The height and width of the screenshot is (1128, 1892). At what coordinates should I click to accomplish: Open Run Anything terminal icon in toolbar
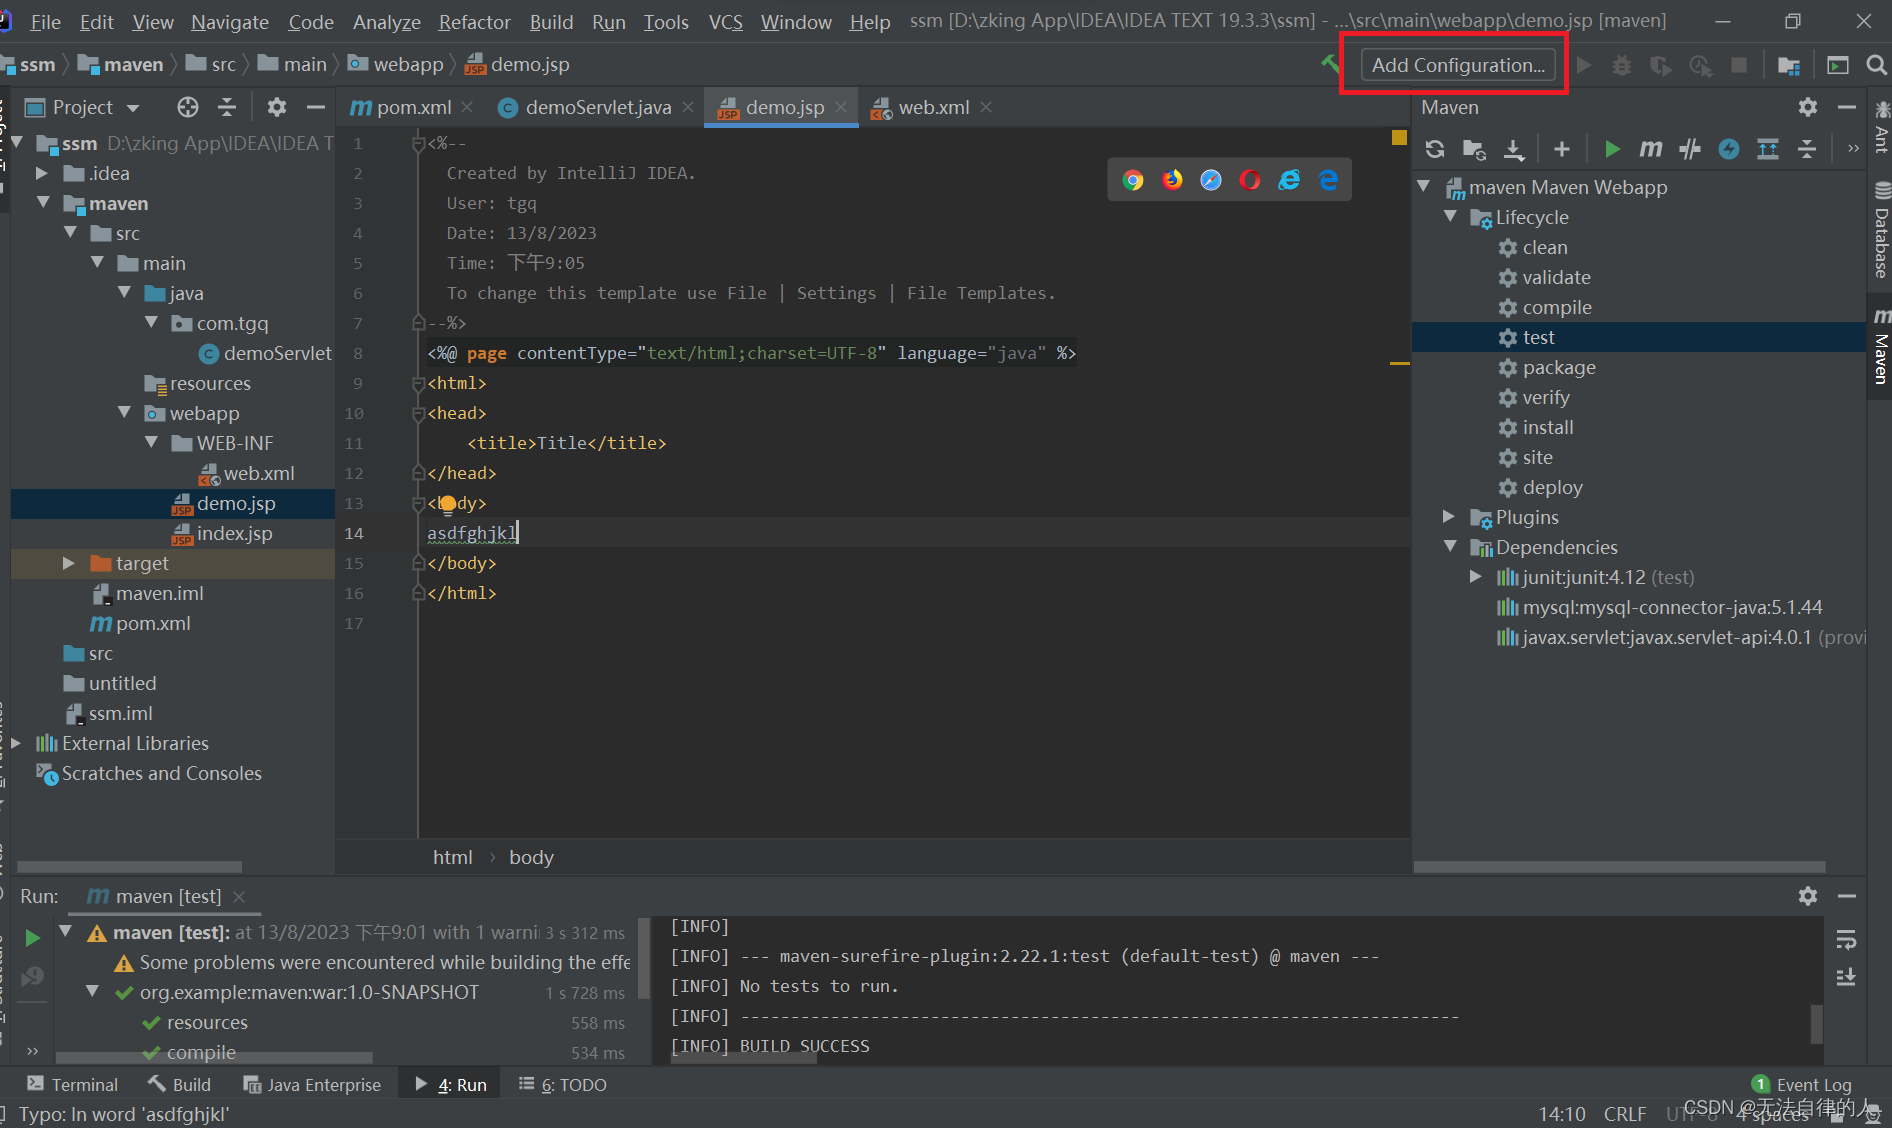point(1838,65)
